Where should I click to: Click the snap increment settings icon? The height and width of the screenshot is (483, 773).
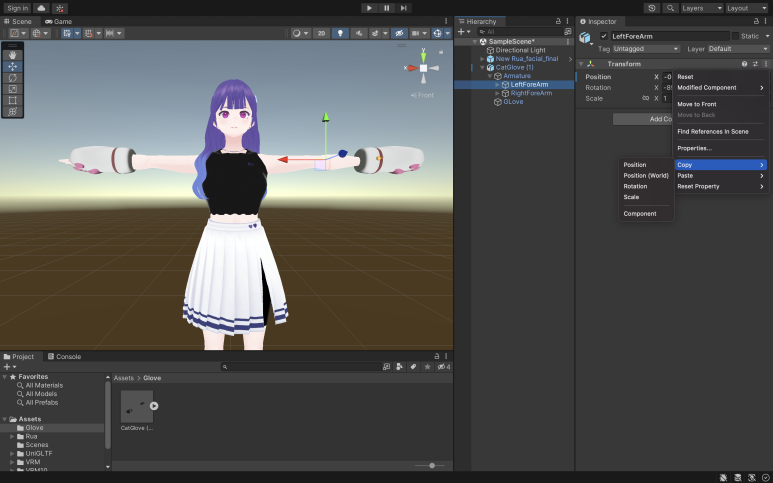114,33
